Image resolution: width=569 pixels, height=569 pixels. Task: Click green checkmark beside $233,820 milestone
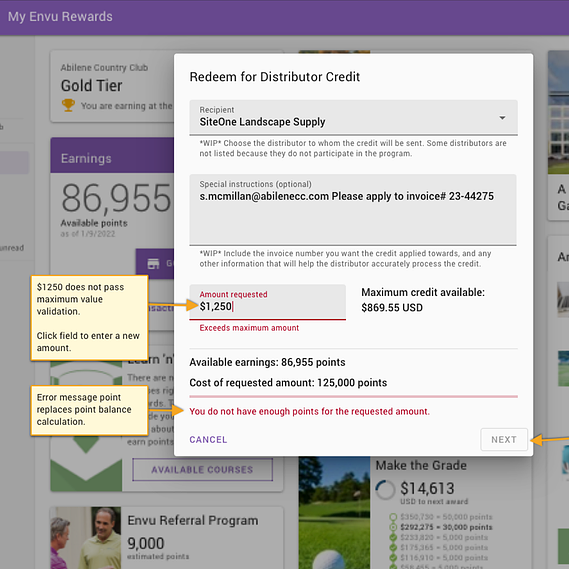pos(393,537)
